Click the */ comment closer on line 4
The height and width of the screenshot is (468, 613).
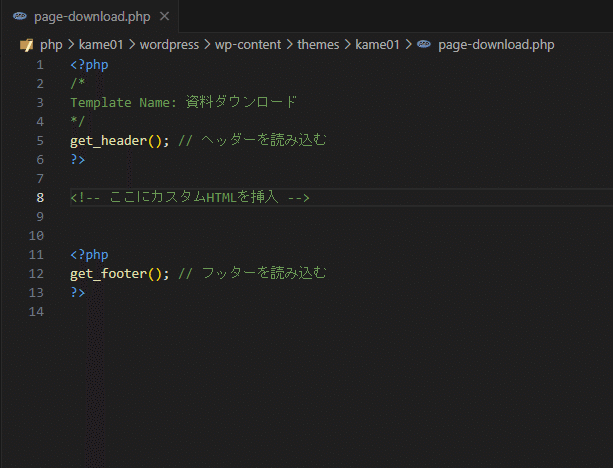point(77,121)
